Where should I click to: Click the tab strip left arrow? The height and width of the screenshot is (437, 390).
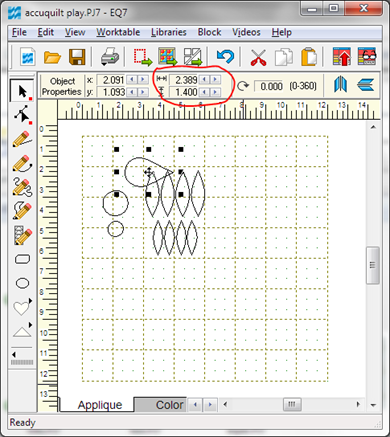click(x=195, y=405)
